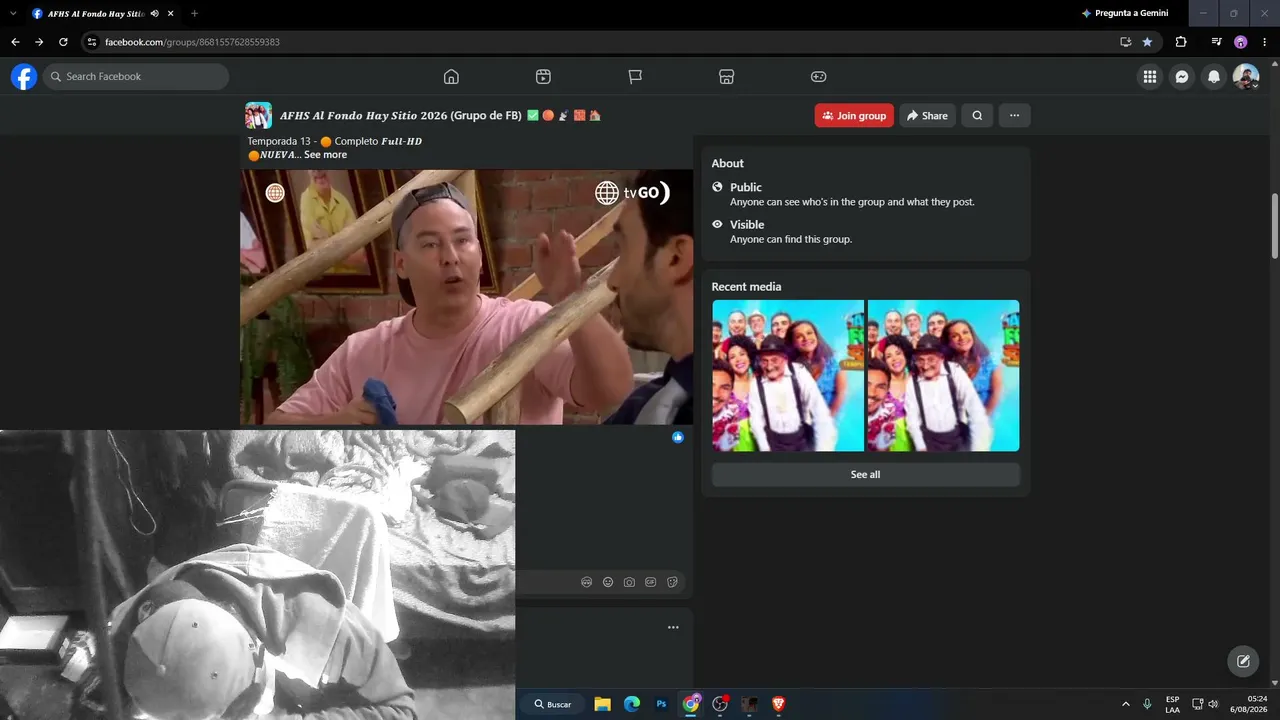The height and width of the screenshot is (720, 1280).
Task: View site information in address bar
Action: click(92, 42)
